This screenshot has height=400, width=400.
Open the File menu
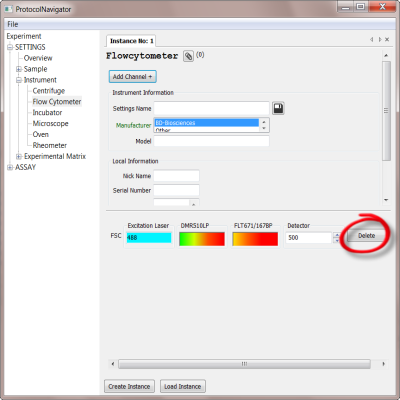[13, 24]
